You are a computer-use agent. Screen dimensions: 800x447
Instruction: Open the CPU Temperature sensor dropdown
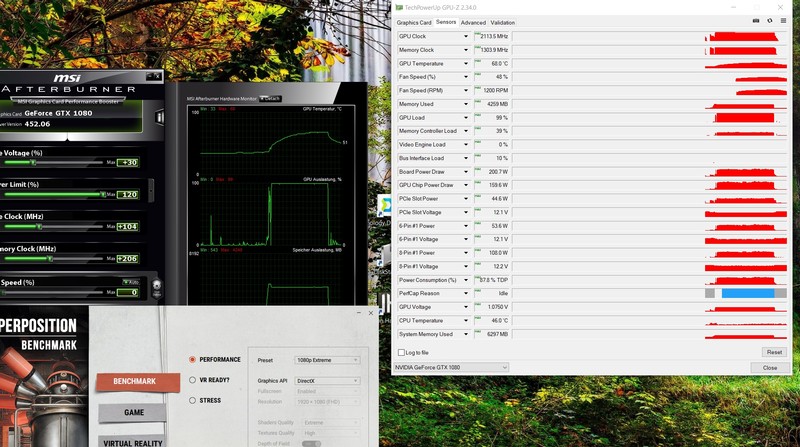click(465, 320)
